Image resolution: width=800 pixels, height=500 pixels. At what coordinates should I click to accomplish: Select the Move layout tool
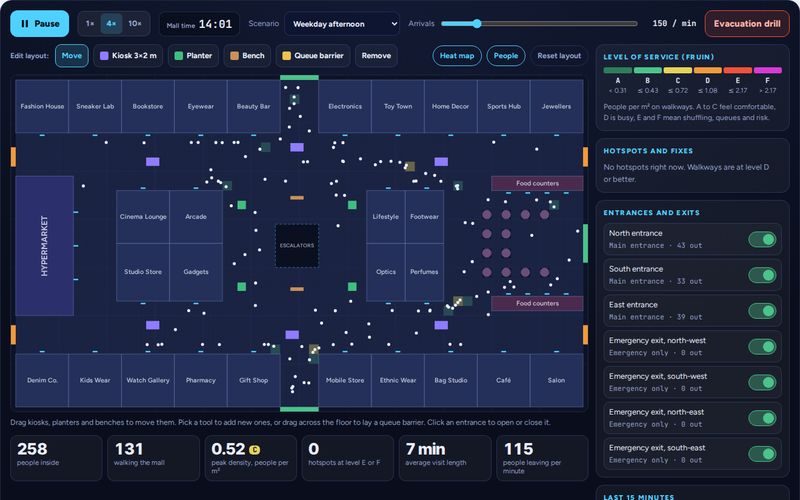tap(71, 56)
